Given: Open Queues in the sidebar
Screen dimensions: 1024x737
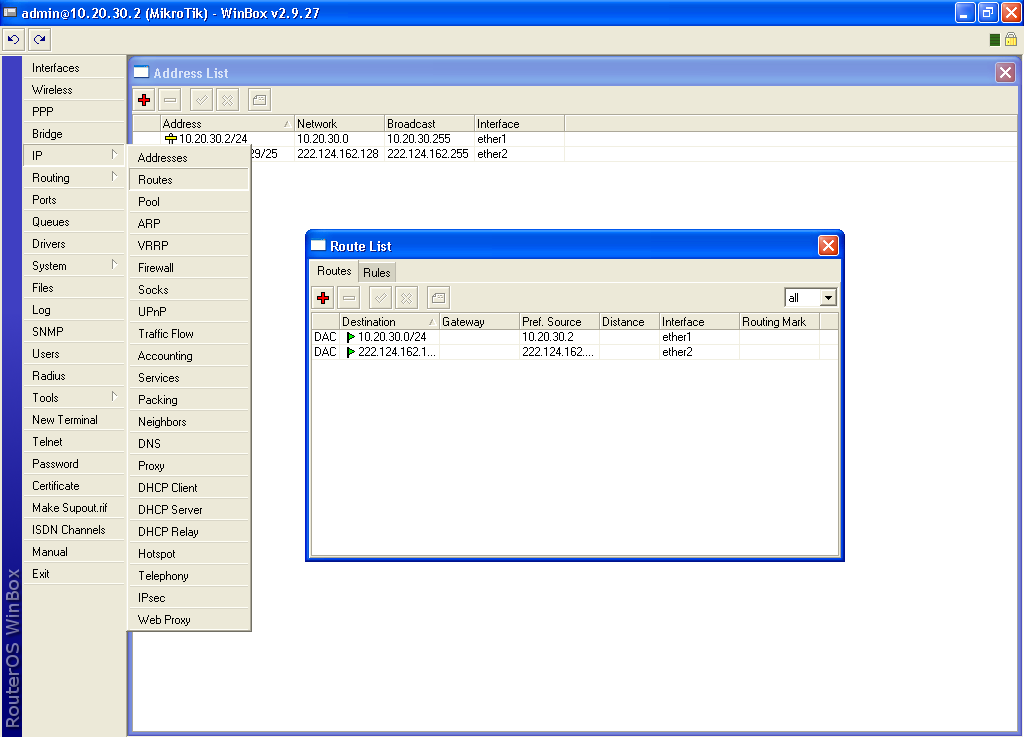Looking at the screenshot, I should coord(73,222).
